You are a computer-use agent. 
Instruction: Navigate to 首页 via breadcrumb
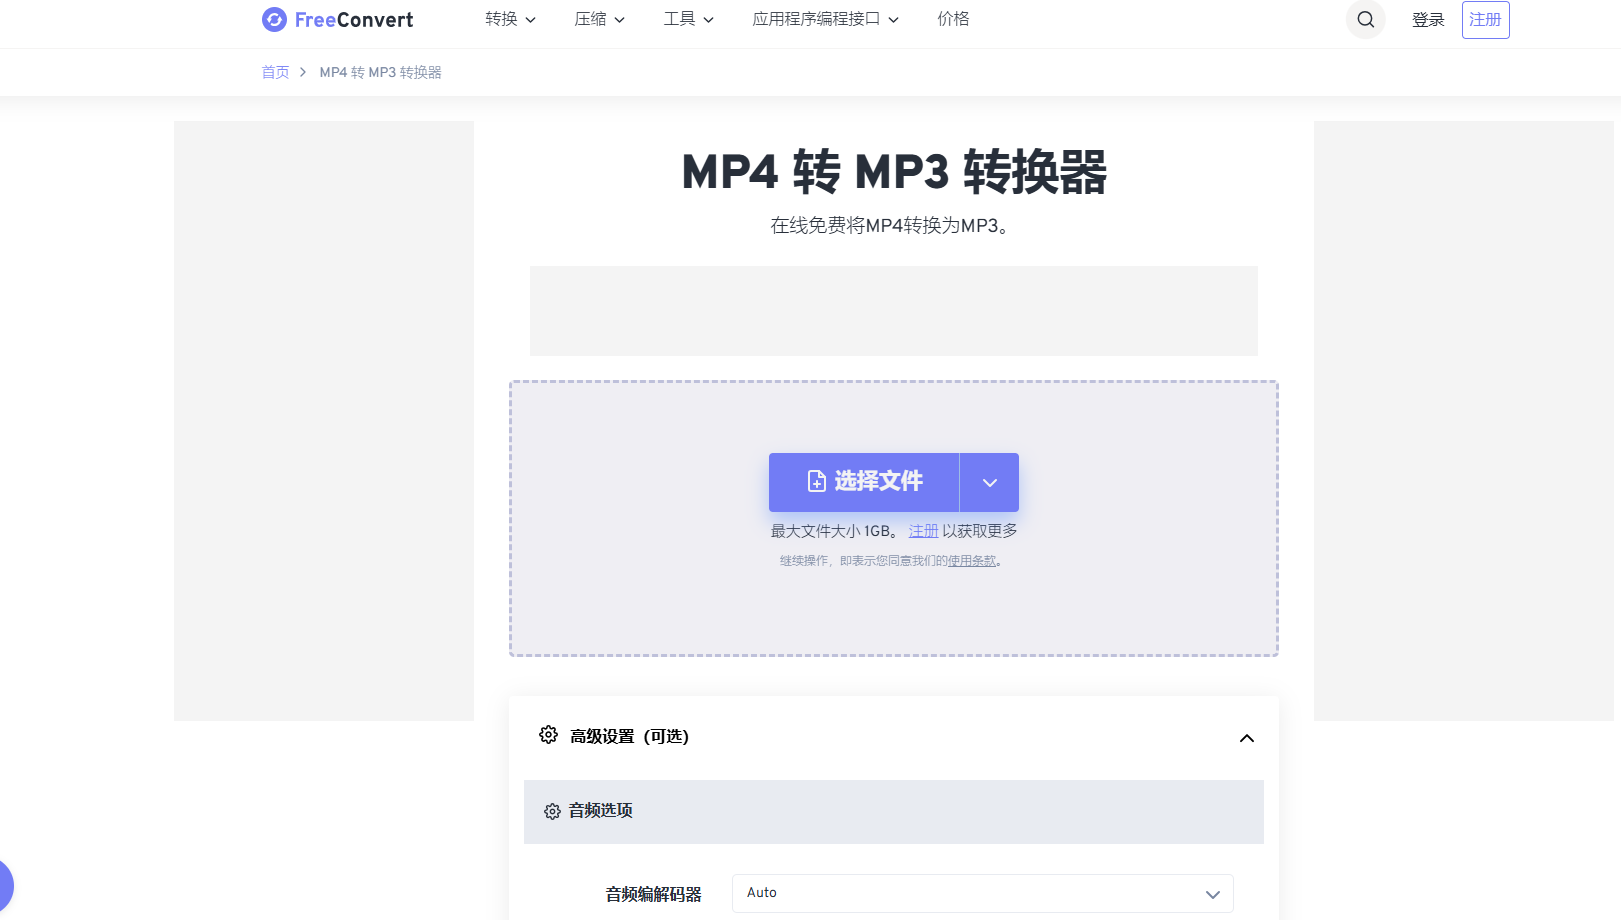(x=275, y=72)
